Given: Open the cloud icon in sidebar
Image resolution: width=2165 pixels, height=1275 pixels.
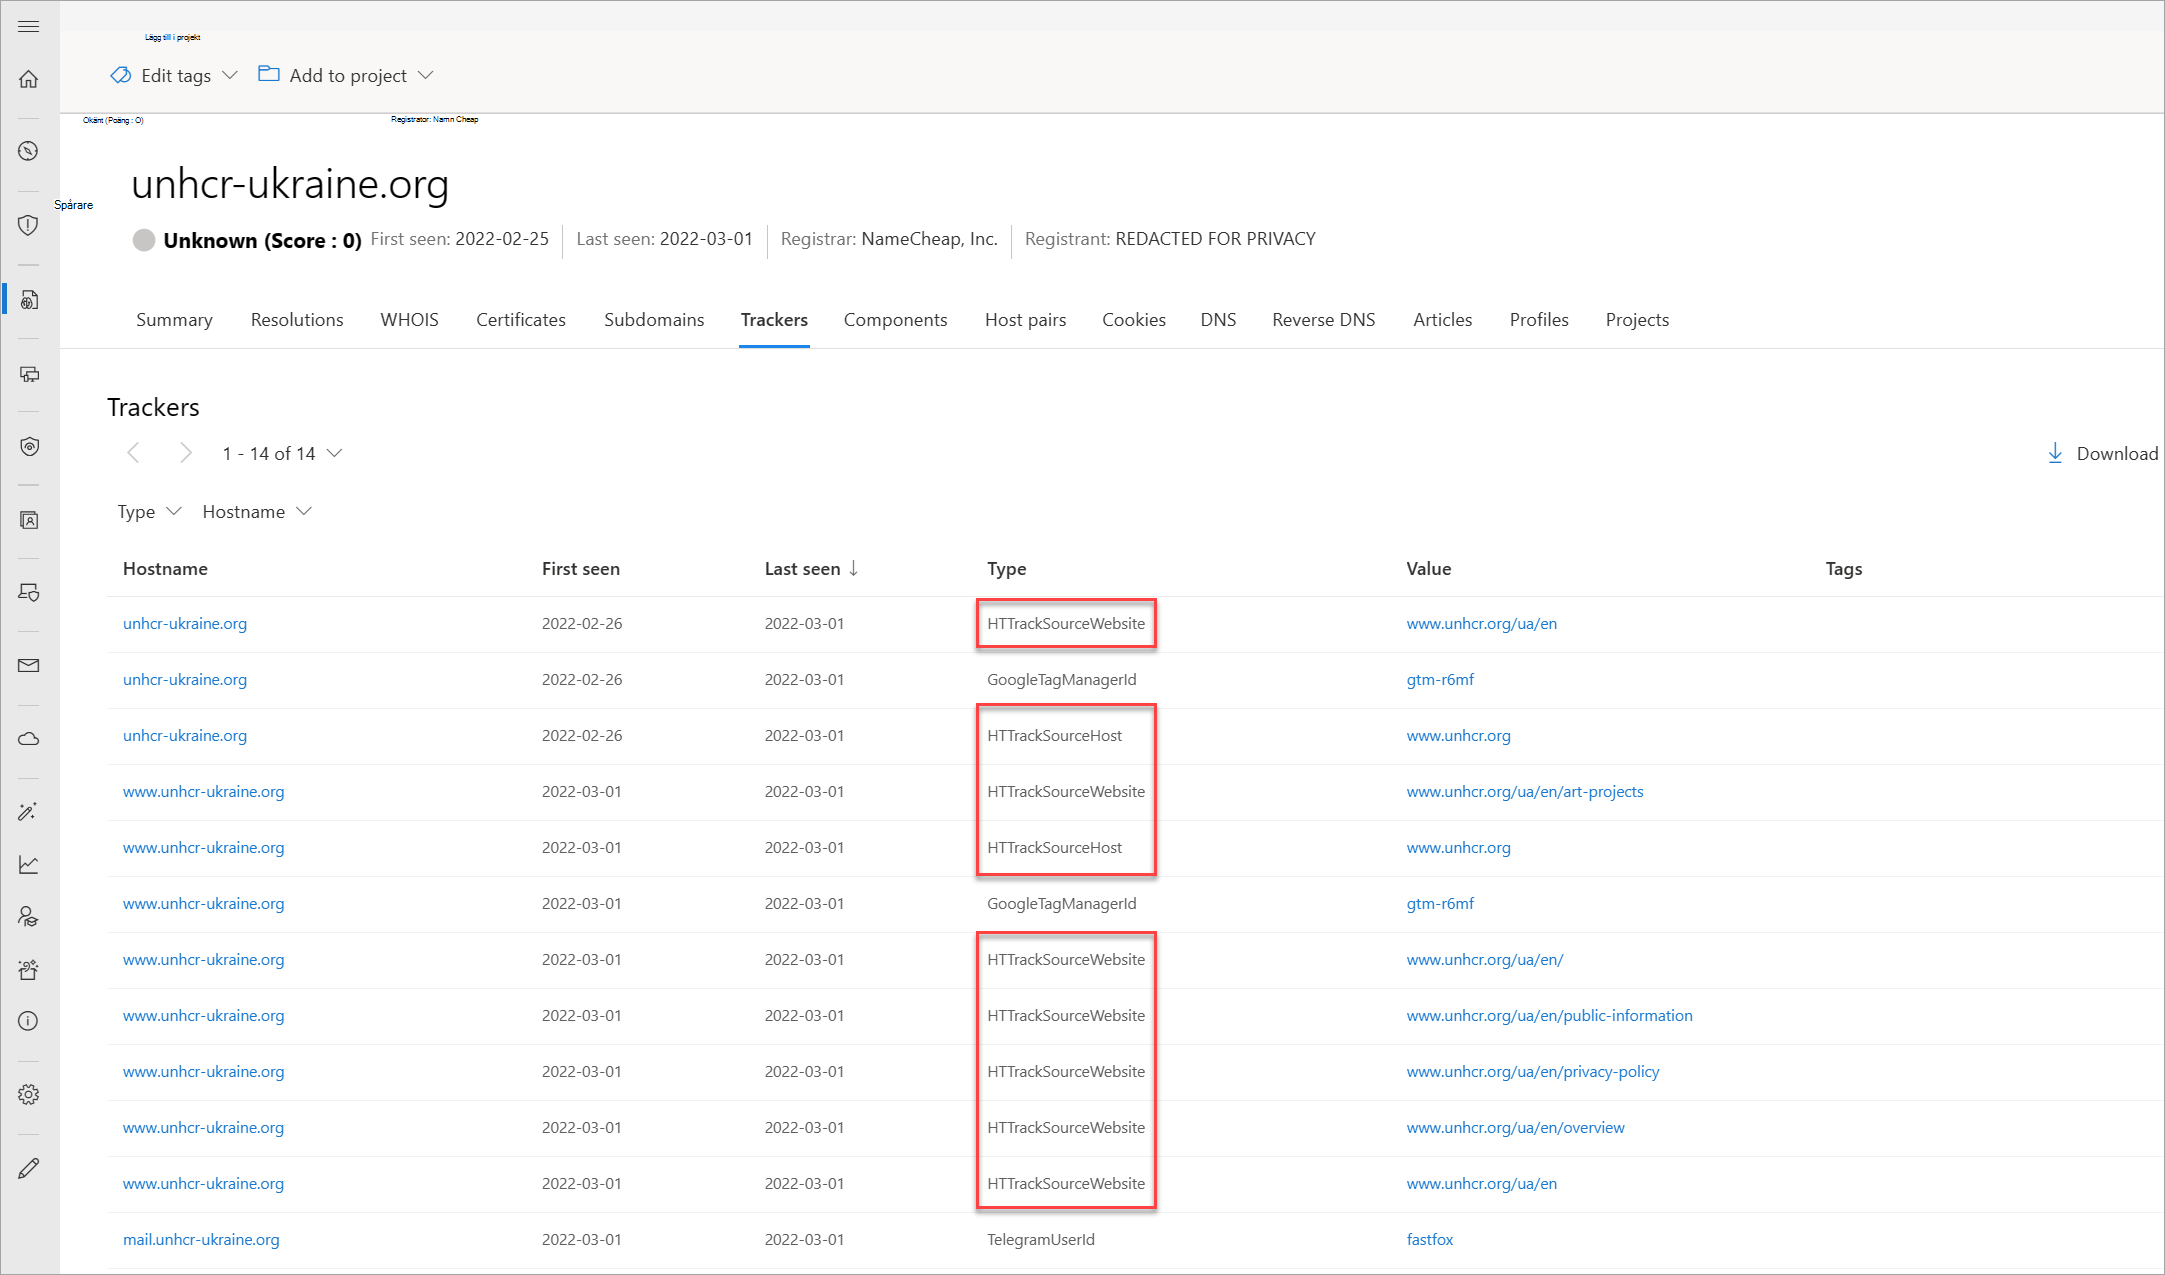Looking at the screenshot, I should click(29, 739).
